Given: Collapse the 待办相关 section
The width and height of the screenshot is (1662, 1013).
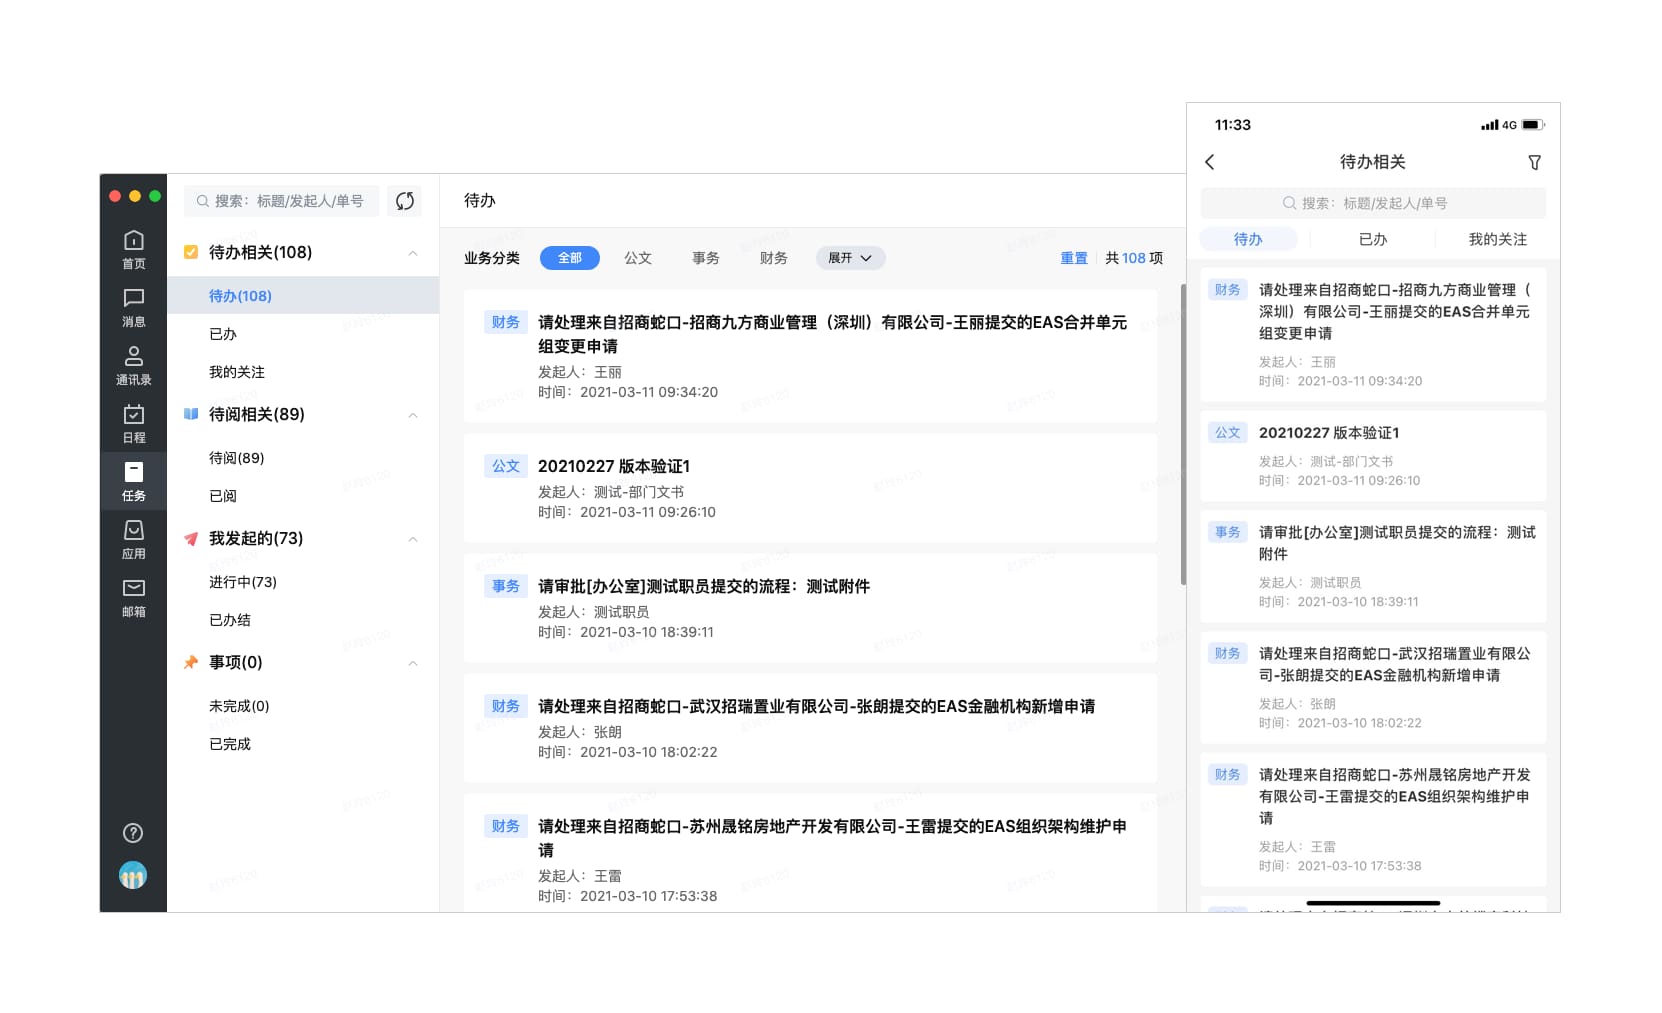Looking at the screenshot, I should [413, 253].
